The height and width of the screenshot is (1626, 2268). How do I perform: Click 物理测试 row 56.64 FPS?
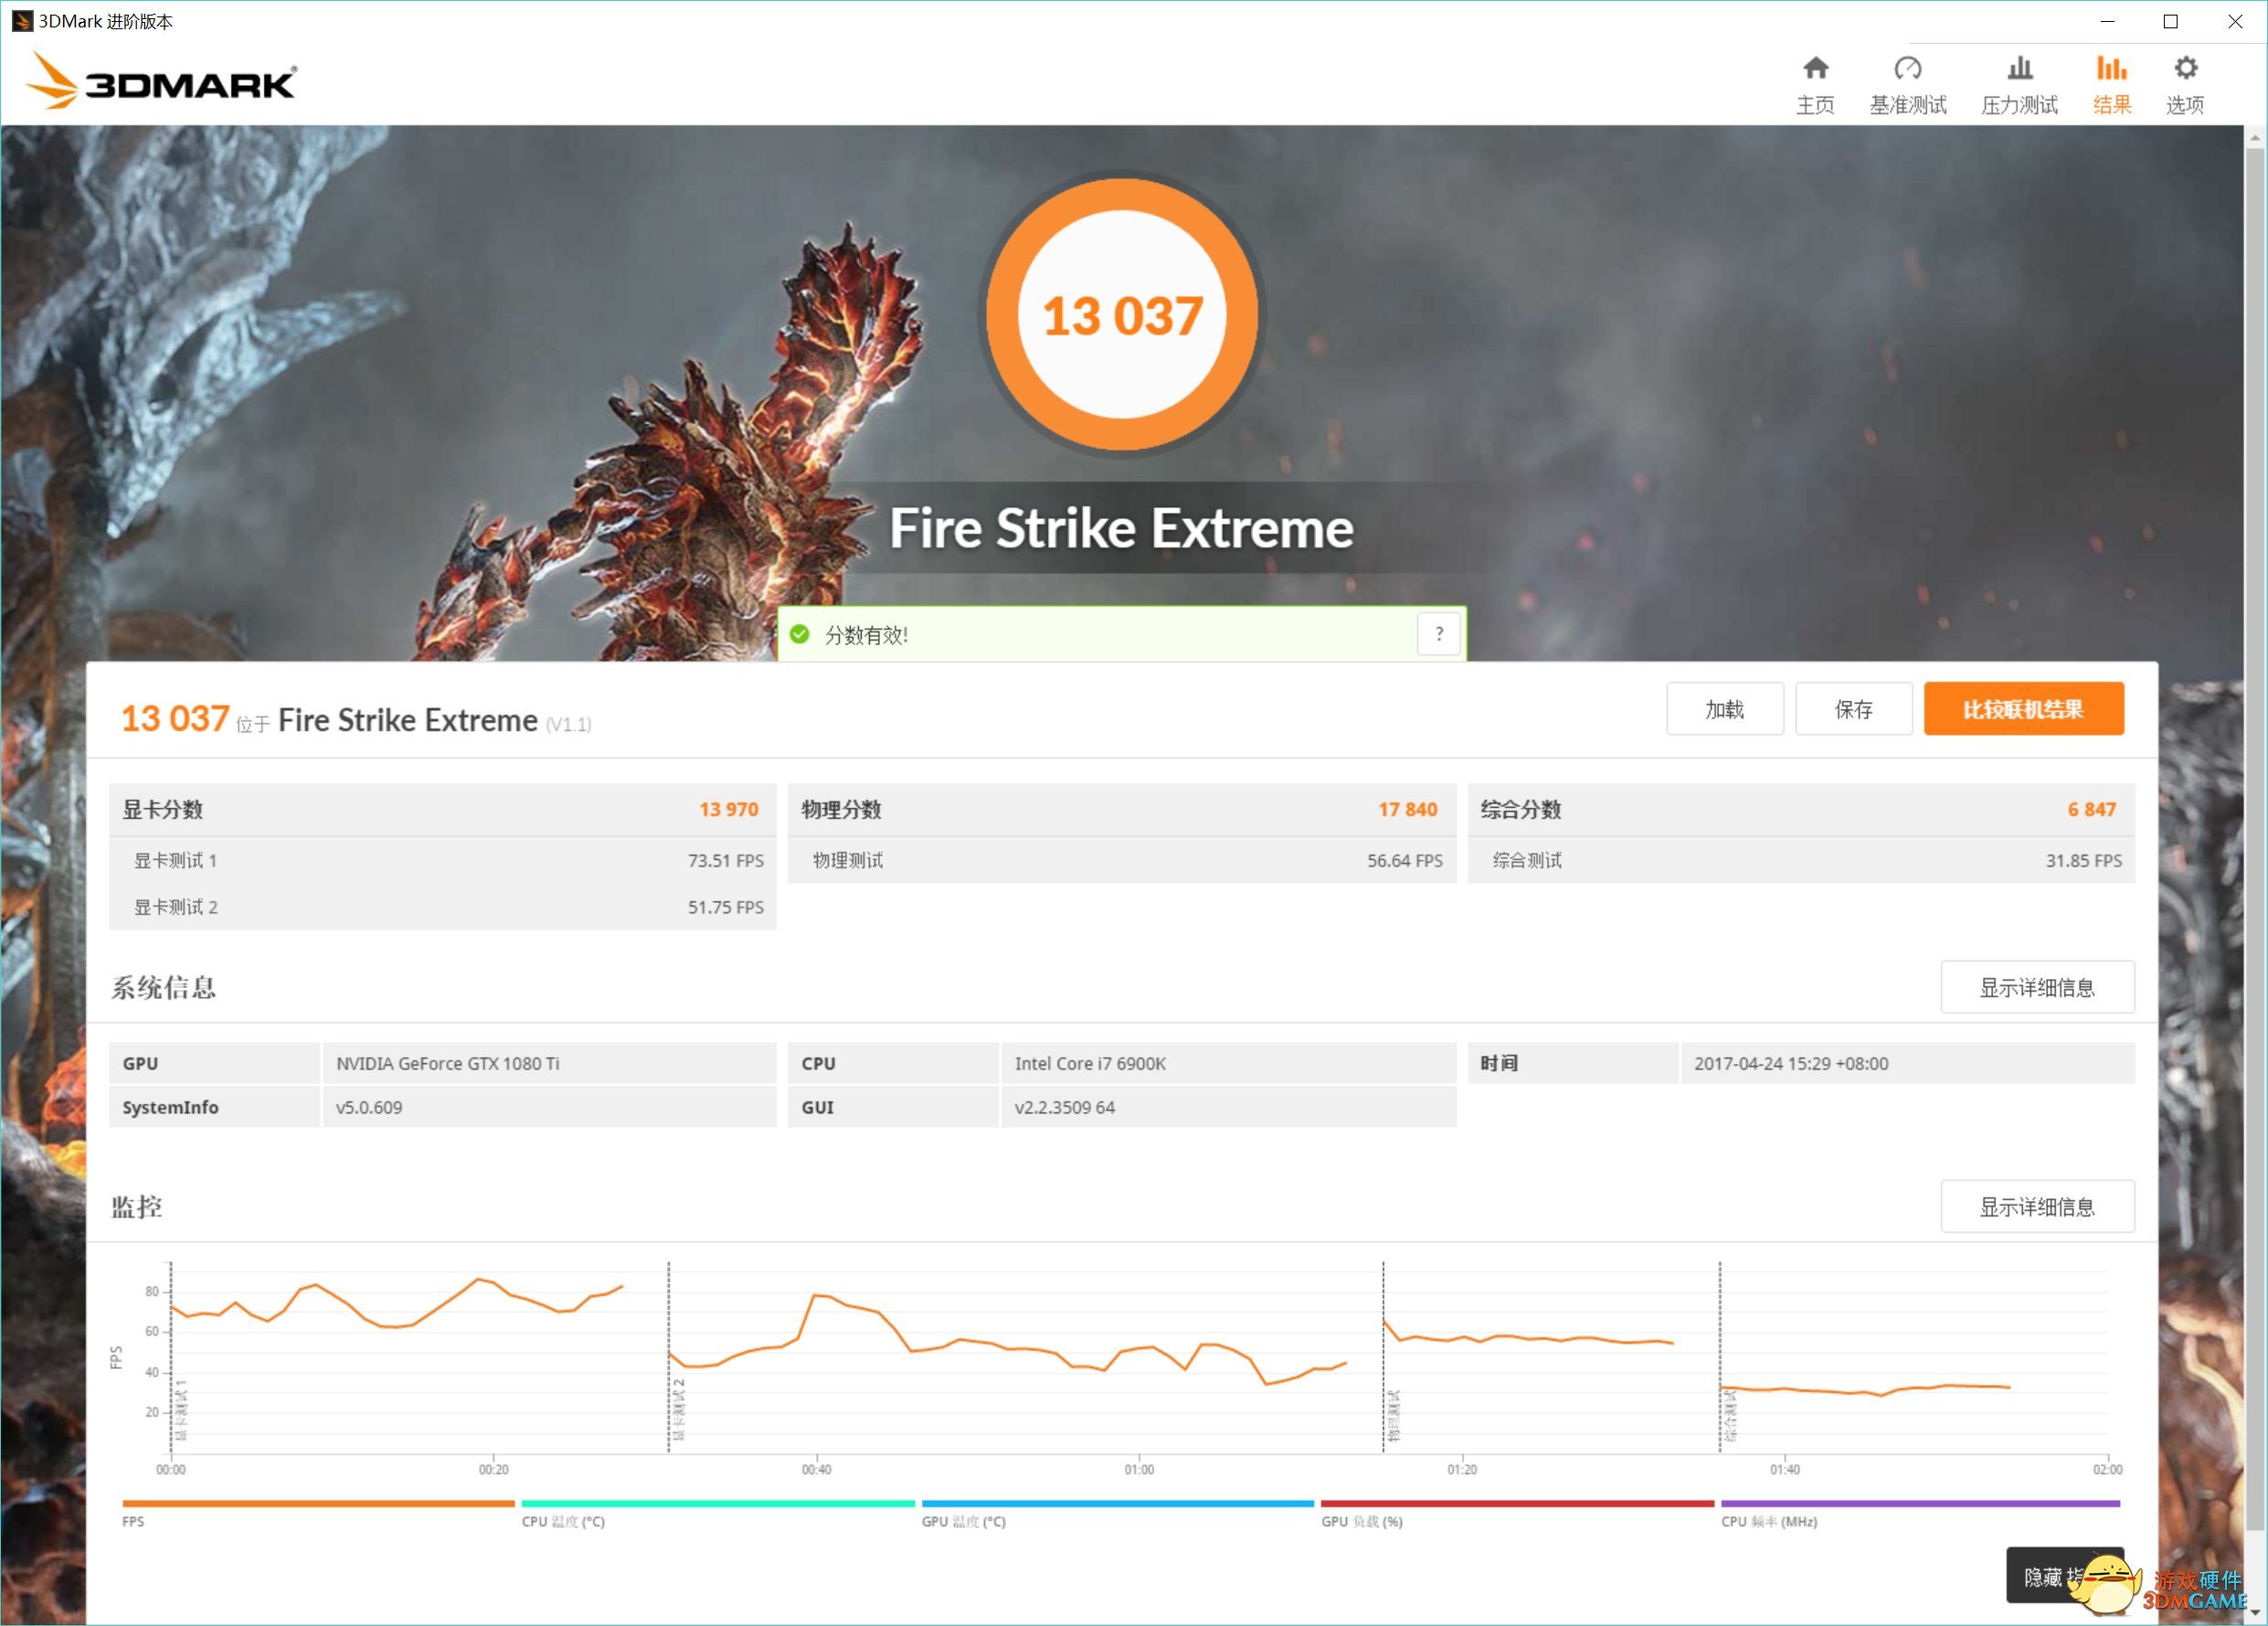1122,860
